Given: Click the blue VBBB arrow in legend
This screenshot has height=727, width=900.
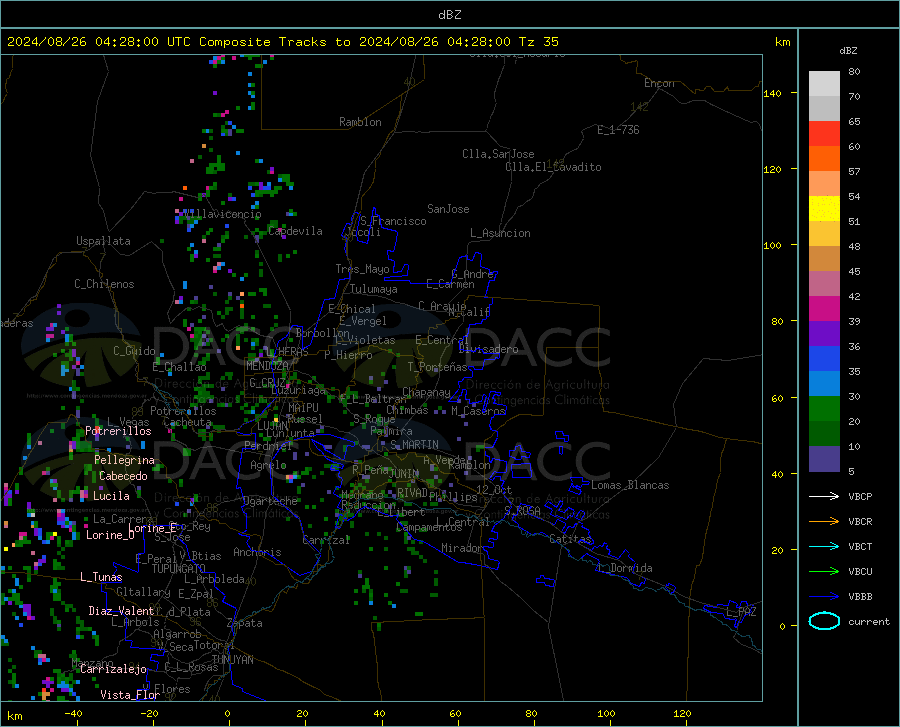Looking at the screenshot, I should 824,596.
